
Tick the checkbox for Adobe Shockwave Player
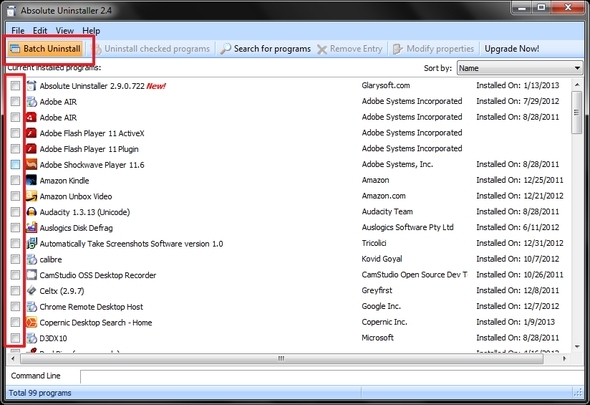15,164
